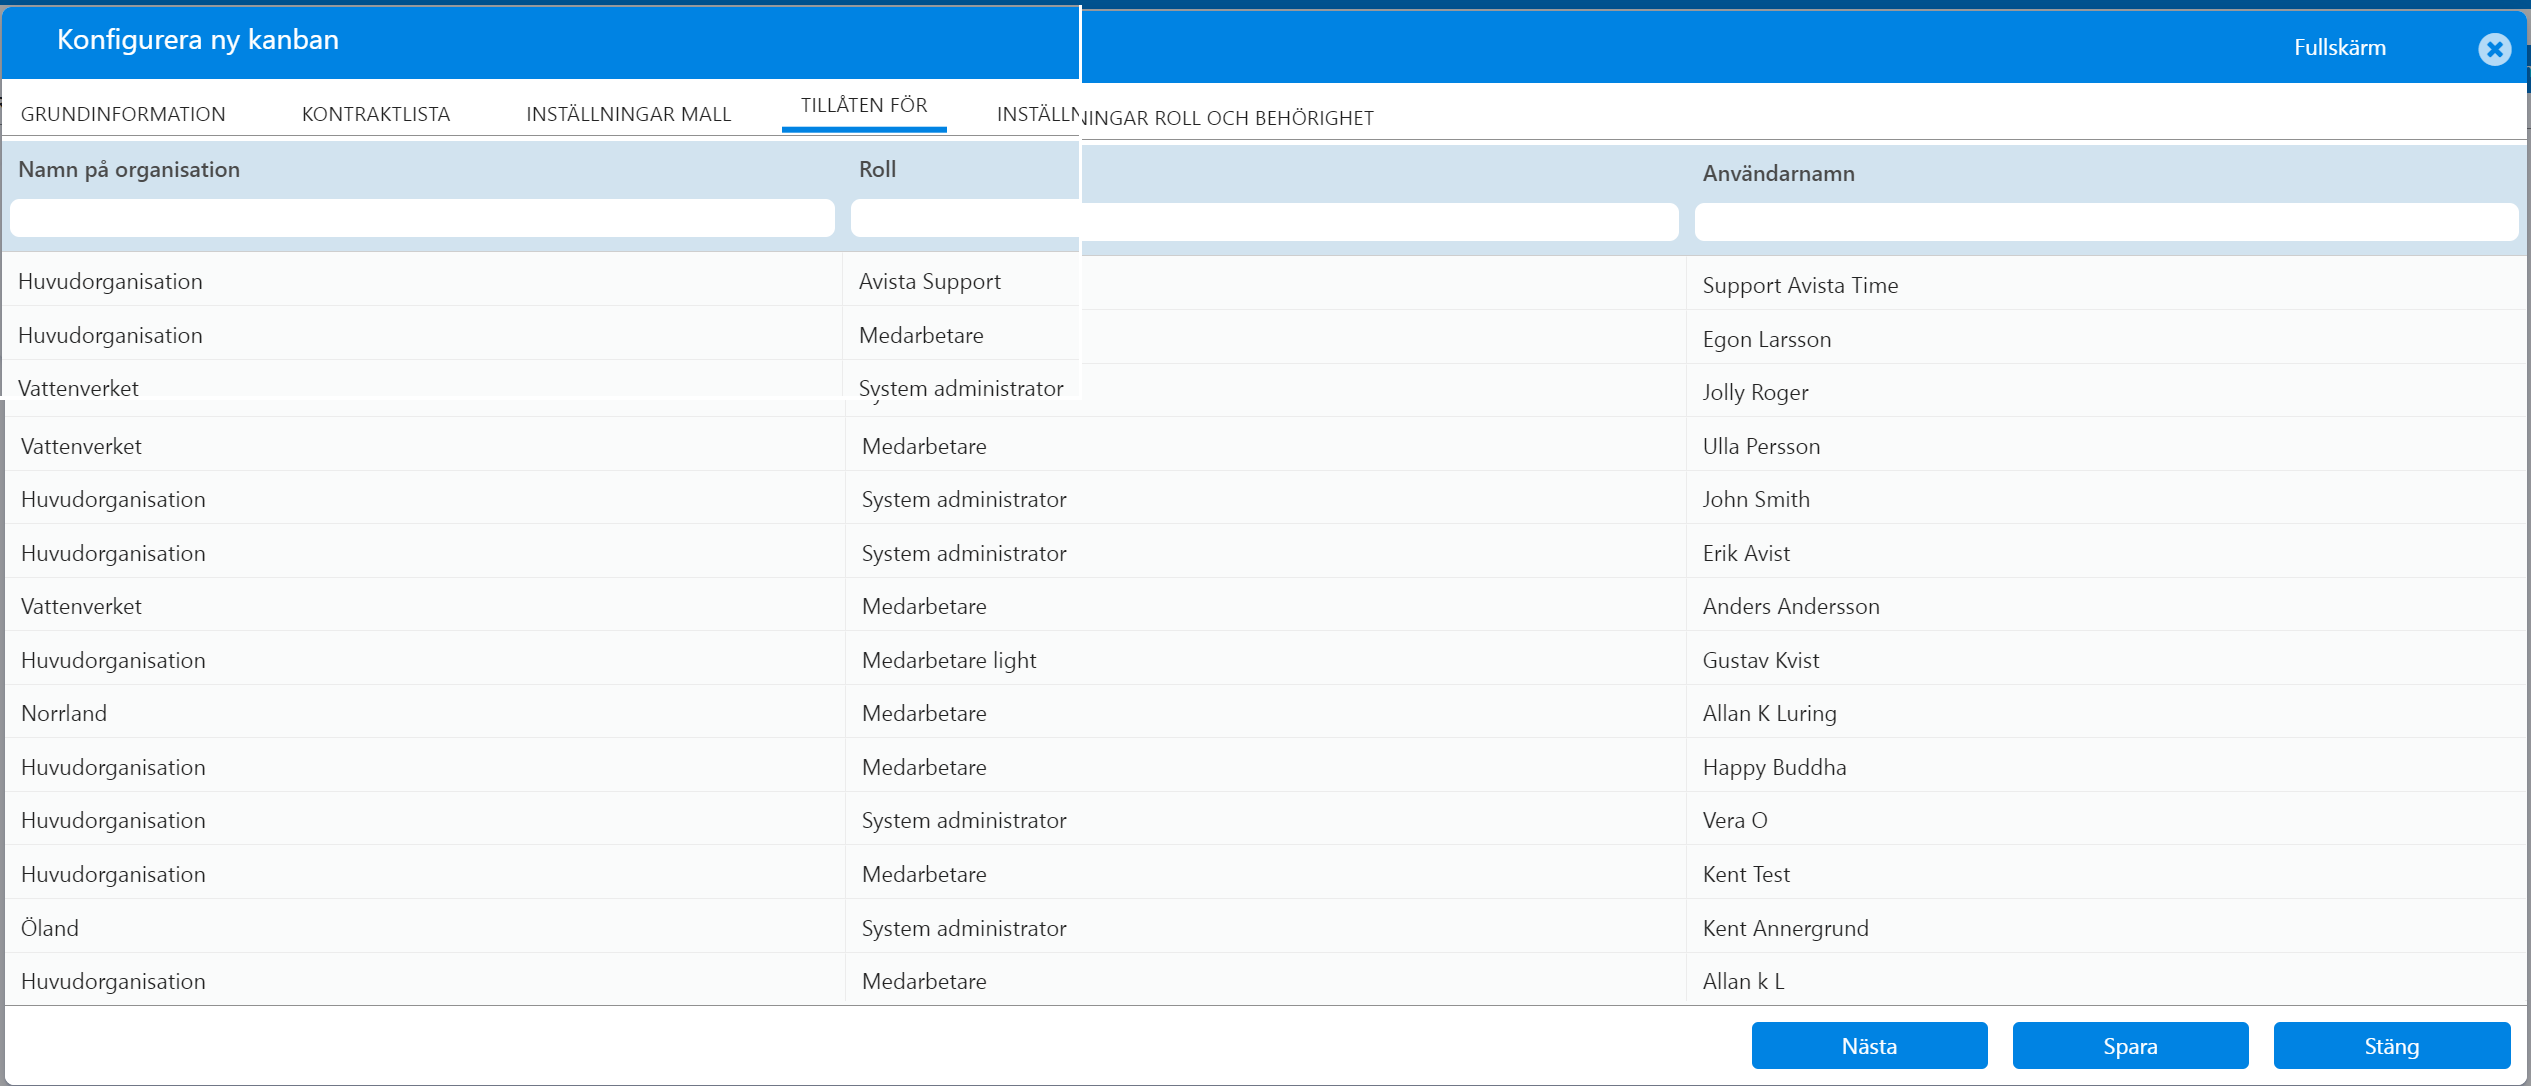
Task: Click the Norrland organisation cell
Action: click(x=64, y=713)
